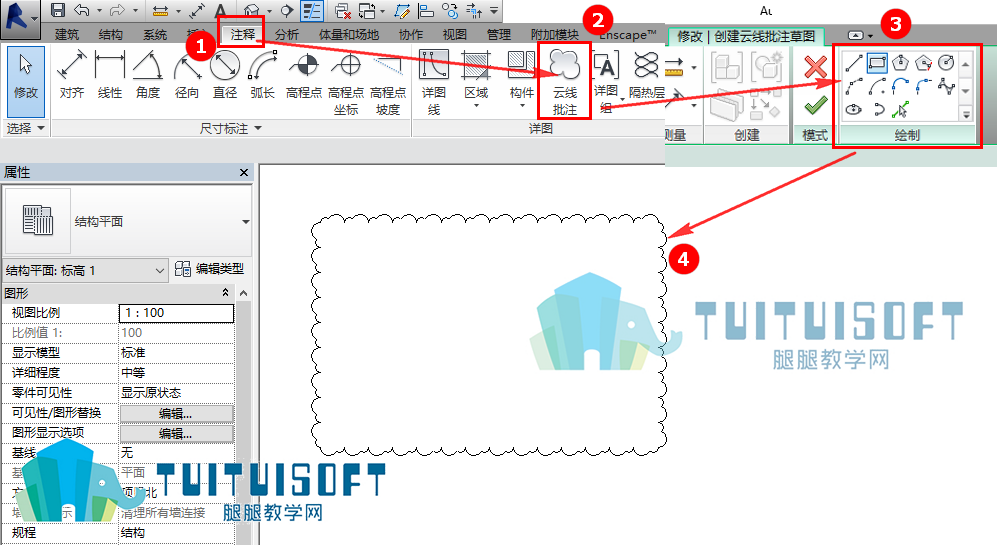Select the Pick Lines draw tool
This screenshot has width=1002, height=545.
pyautogui.click(x=900, y=109)
